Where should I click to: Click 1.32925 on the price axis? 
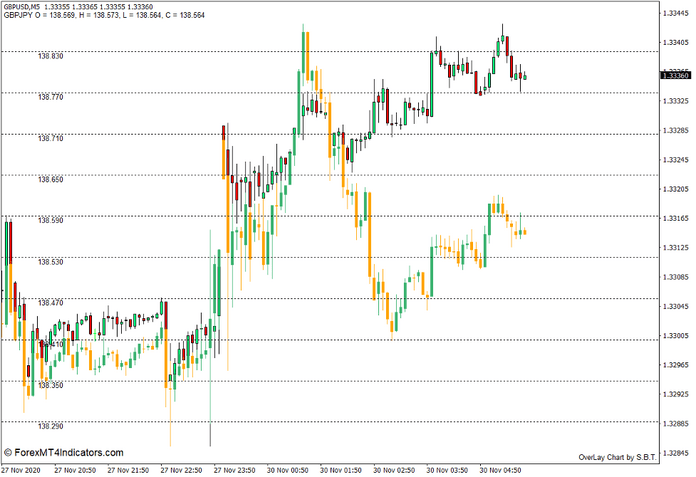(x=676, y=393)
